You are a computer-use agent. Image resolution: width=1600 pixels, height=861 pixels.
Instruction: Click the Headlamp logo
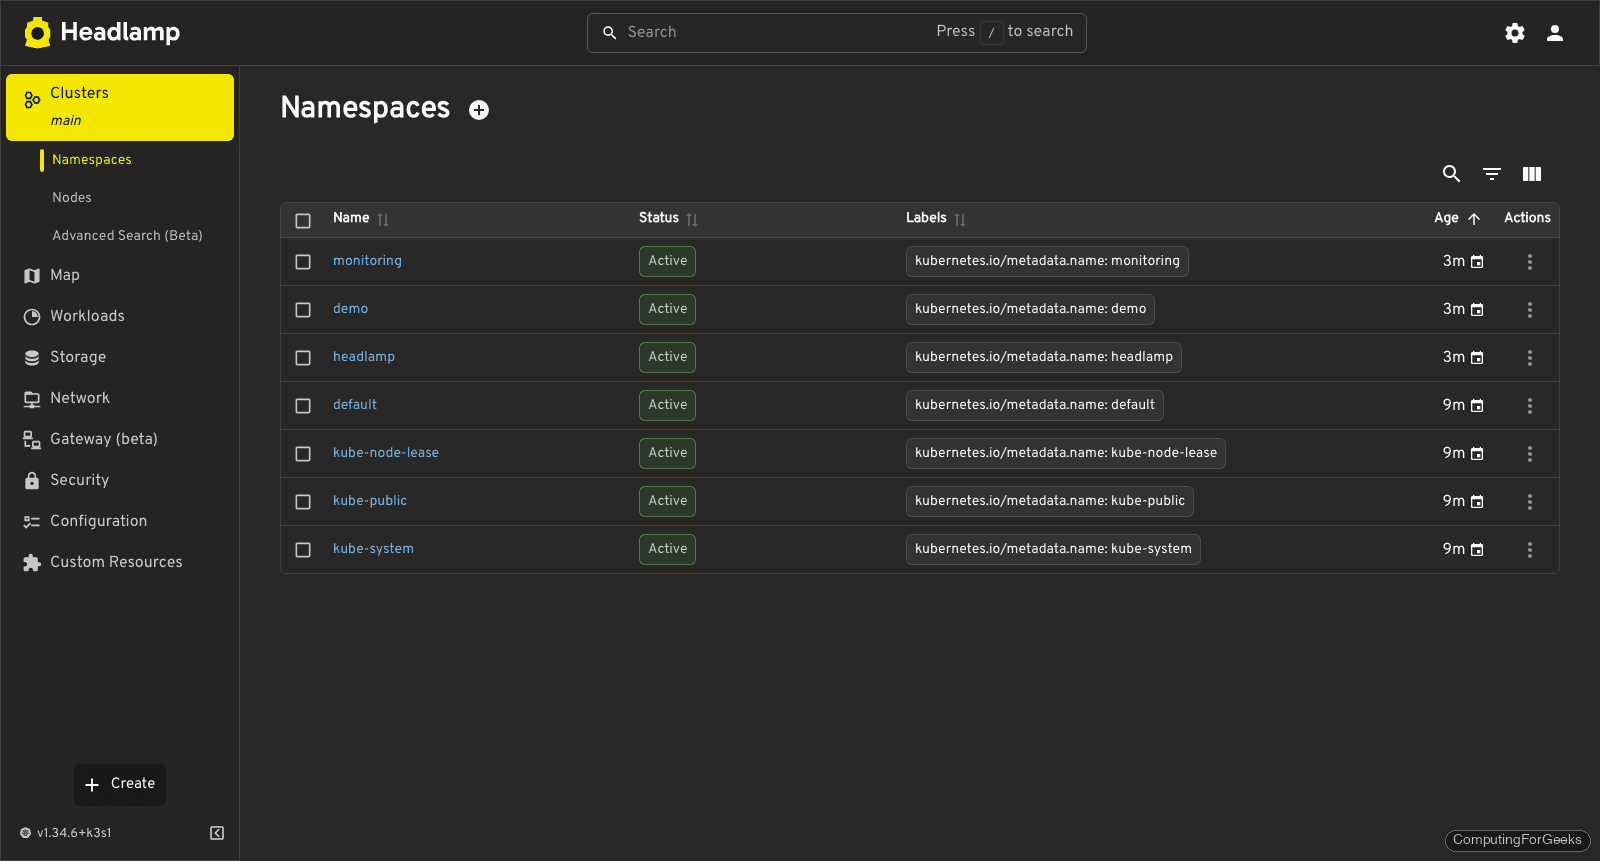pos(102,32)
